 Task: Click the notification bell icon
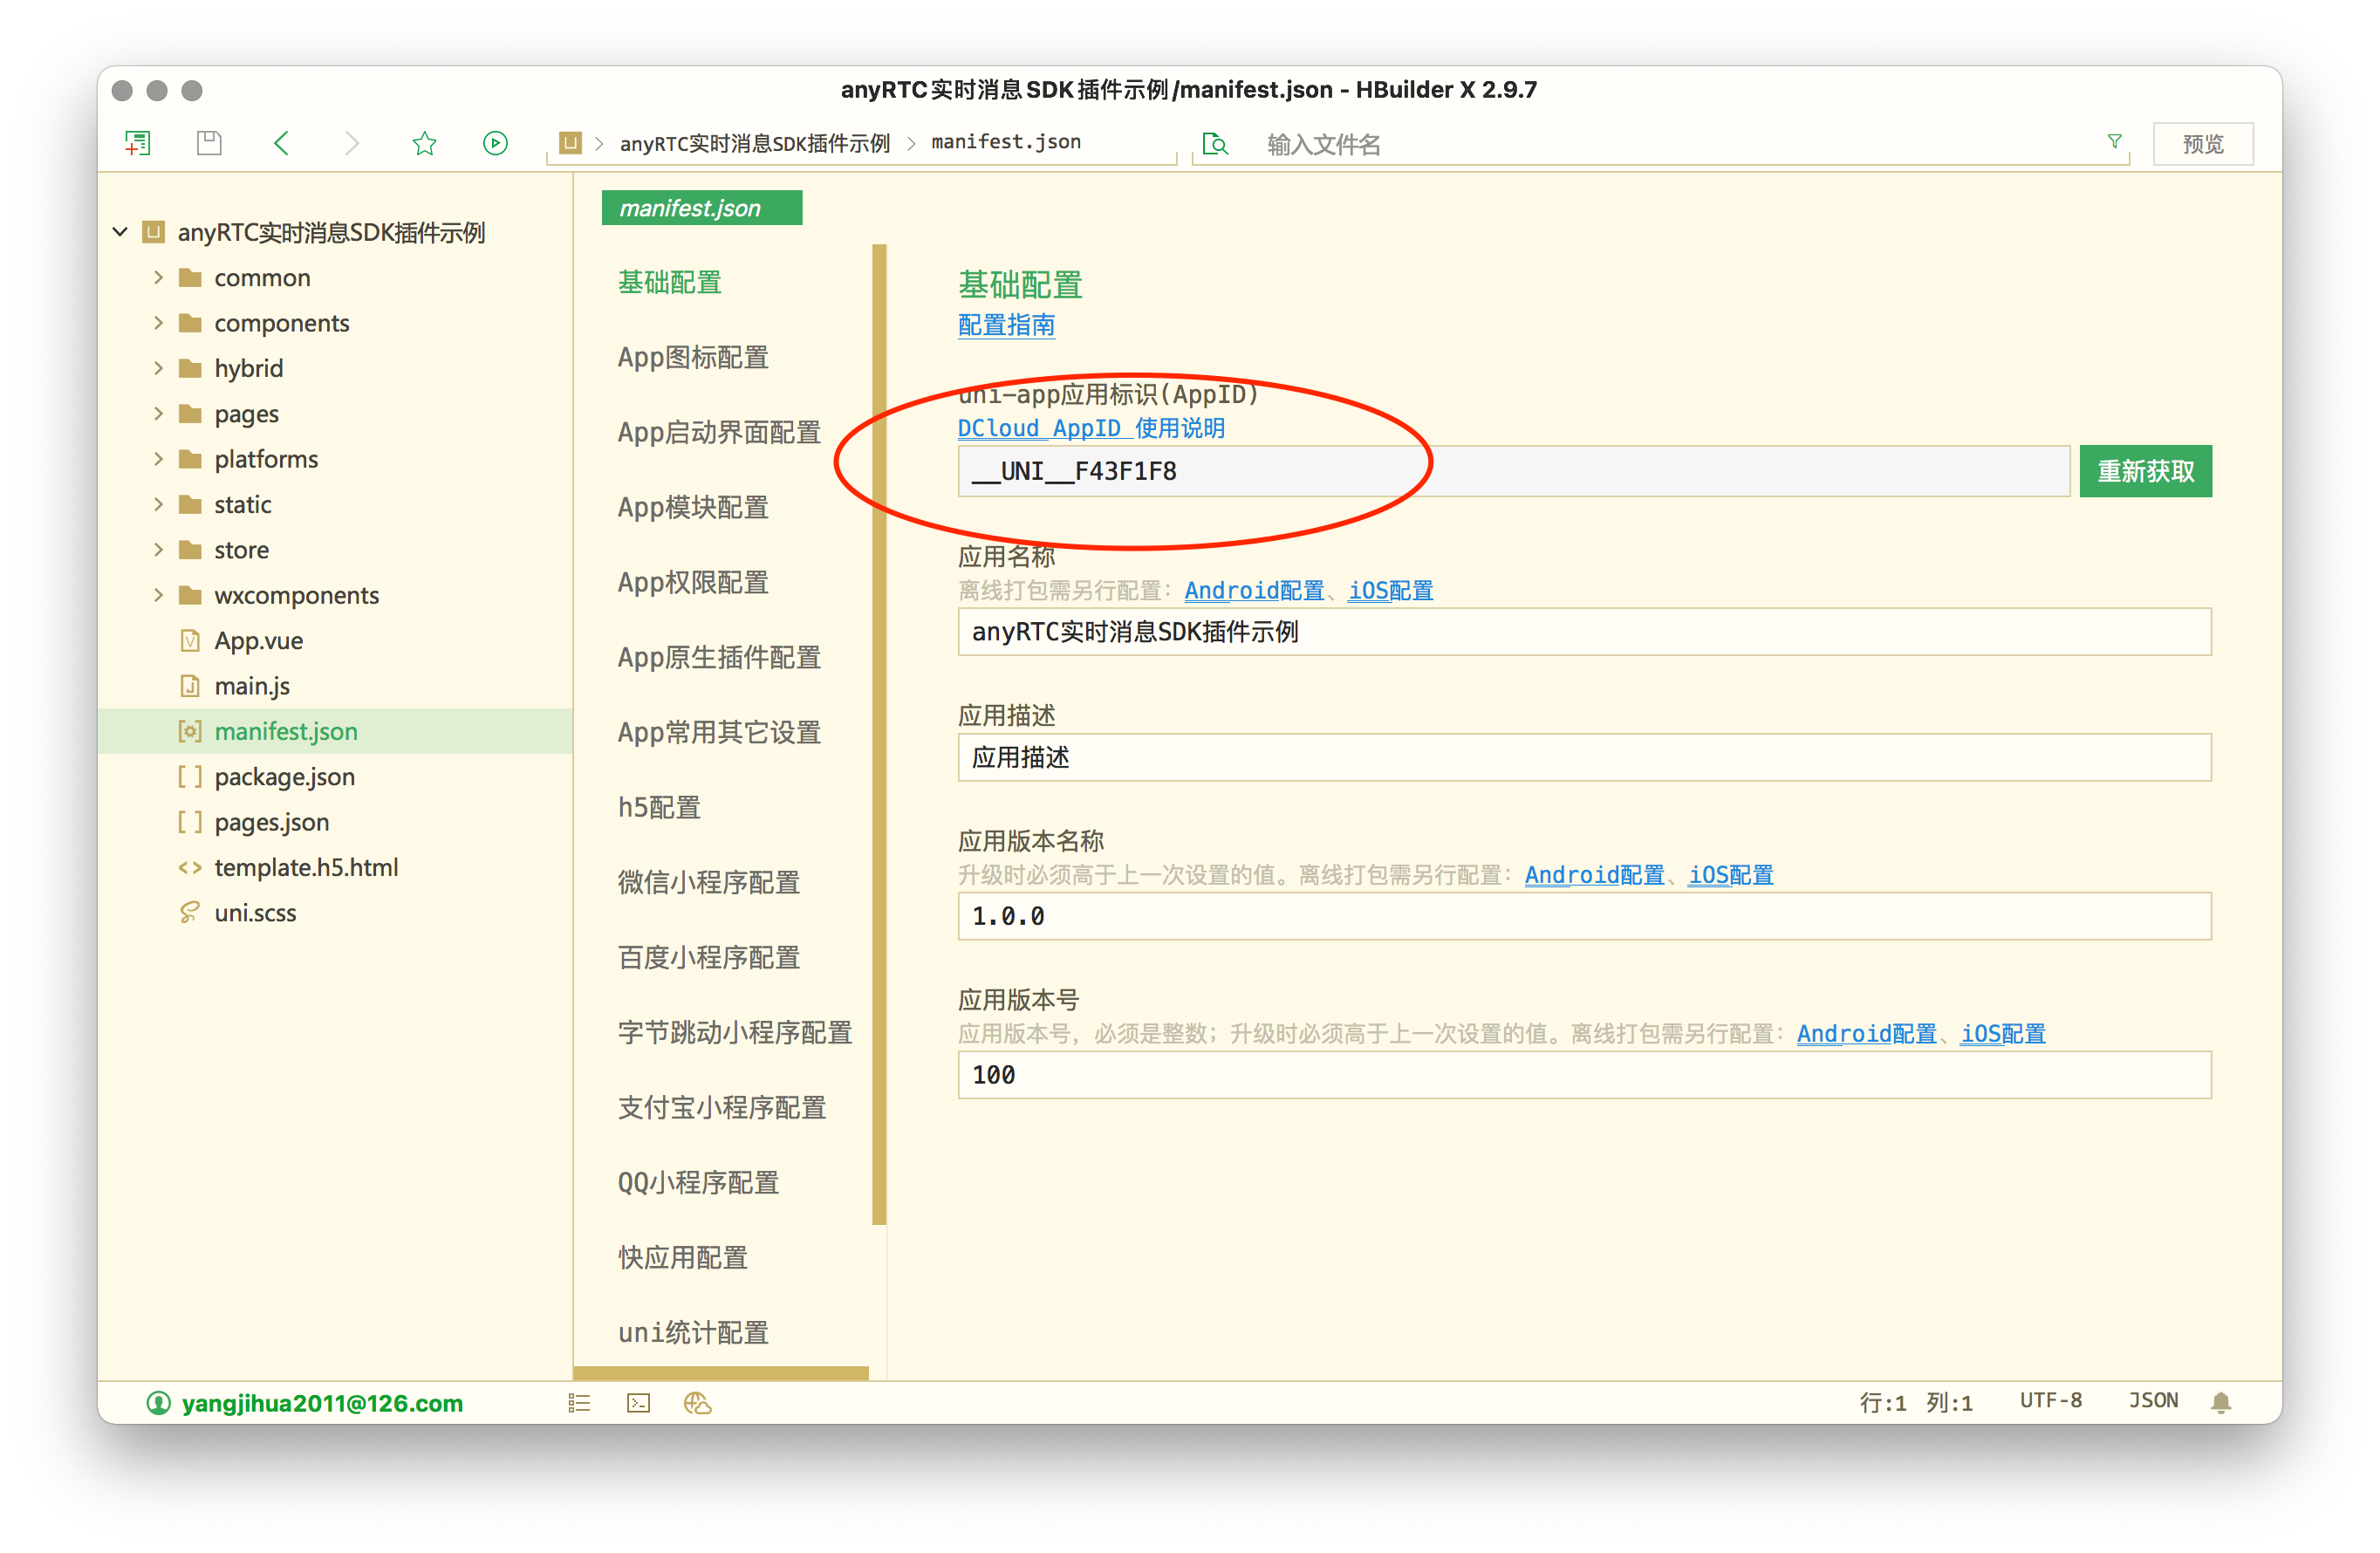click(x=2221, y=1402)
